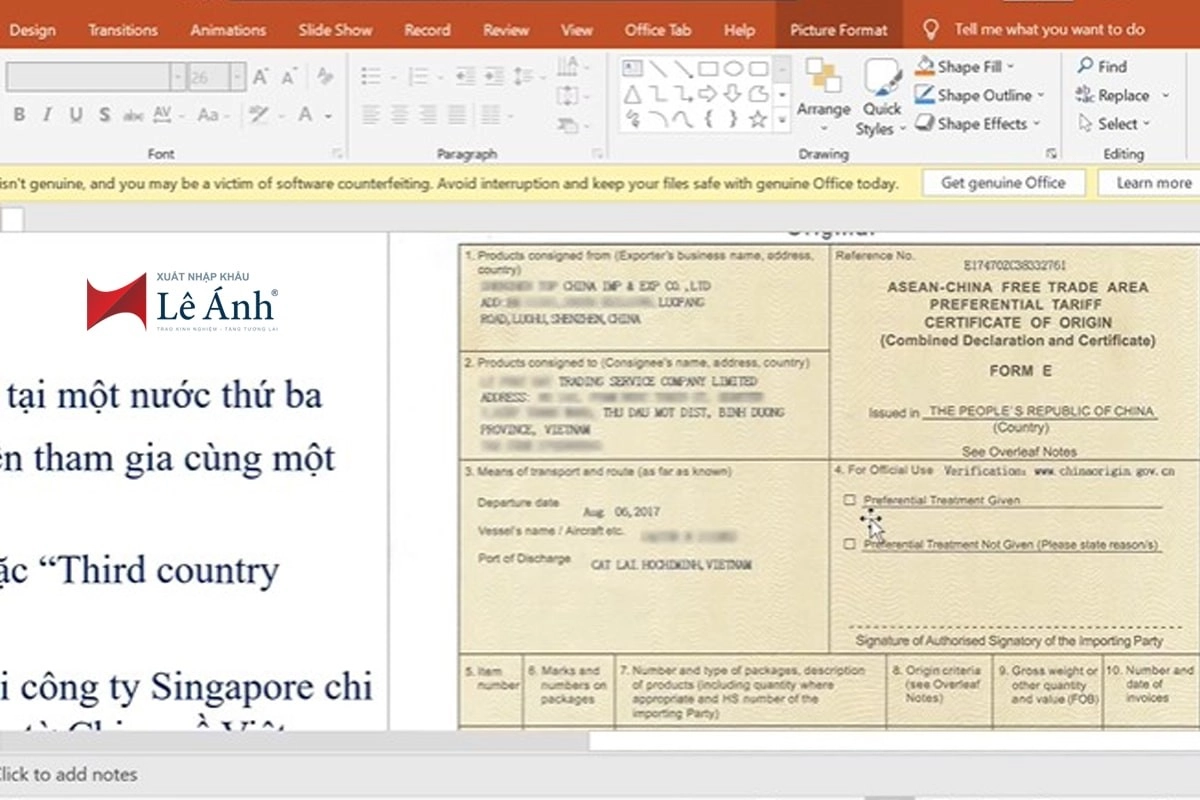Click the Learn more button
Image resolution: width=1200 pixels, height=800 pixels.
pyautogui.click(x=1153, y=183)
